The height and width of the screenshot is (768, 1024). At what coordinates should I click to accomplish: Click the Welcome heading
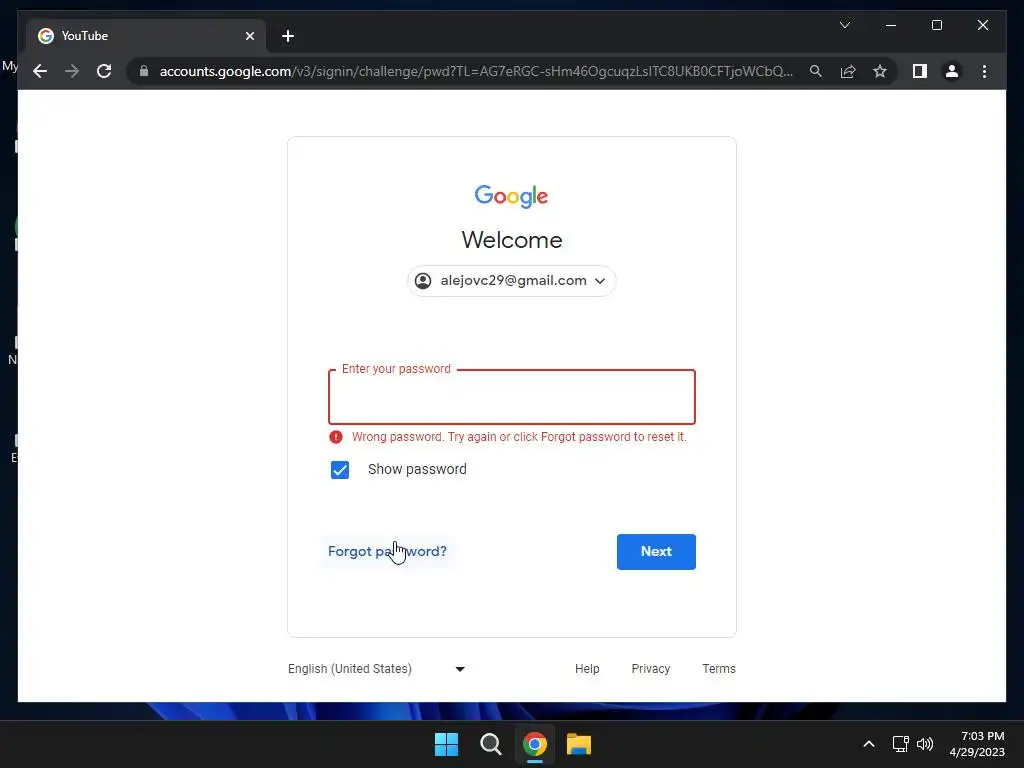click(511, 240)
